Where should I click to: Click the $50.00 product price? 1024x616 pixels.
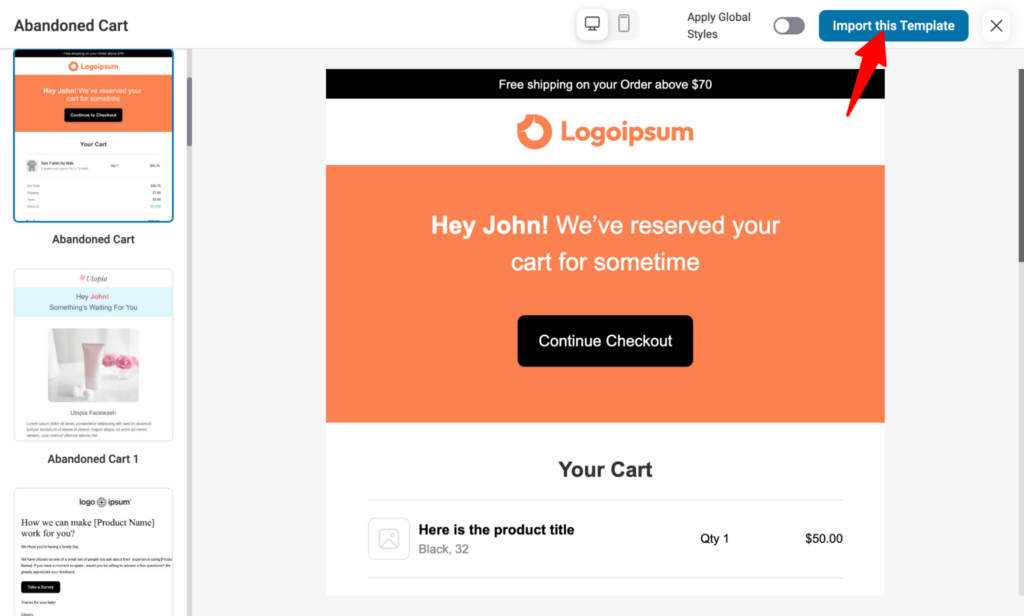(823, 539)
